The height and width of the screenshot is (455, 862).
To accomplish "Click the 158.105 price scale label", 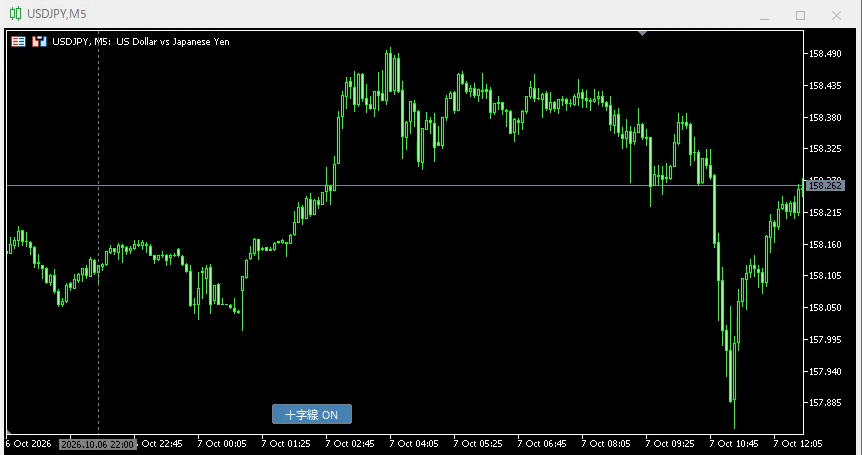I will 825,276.
